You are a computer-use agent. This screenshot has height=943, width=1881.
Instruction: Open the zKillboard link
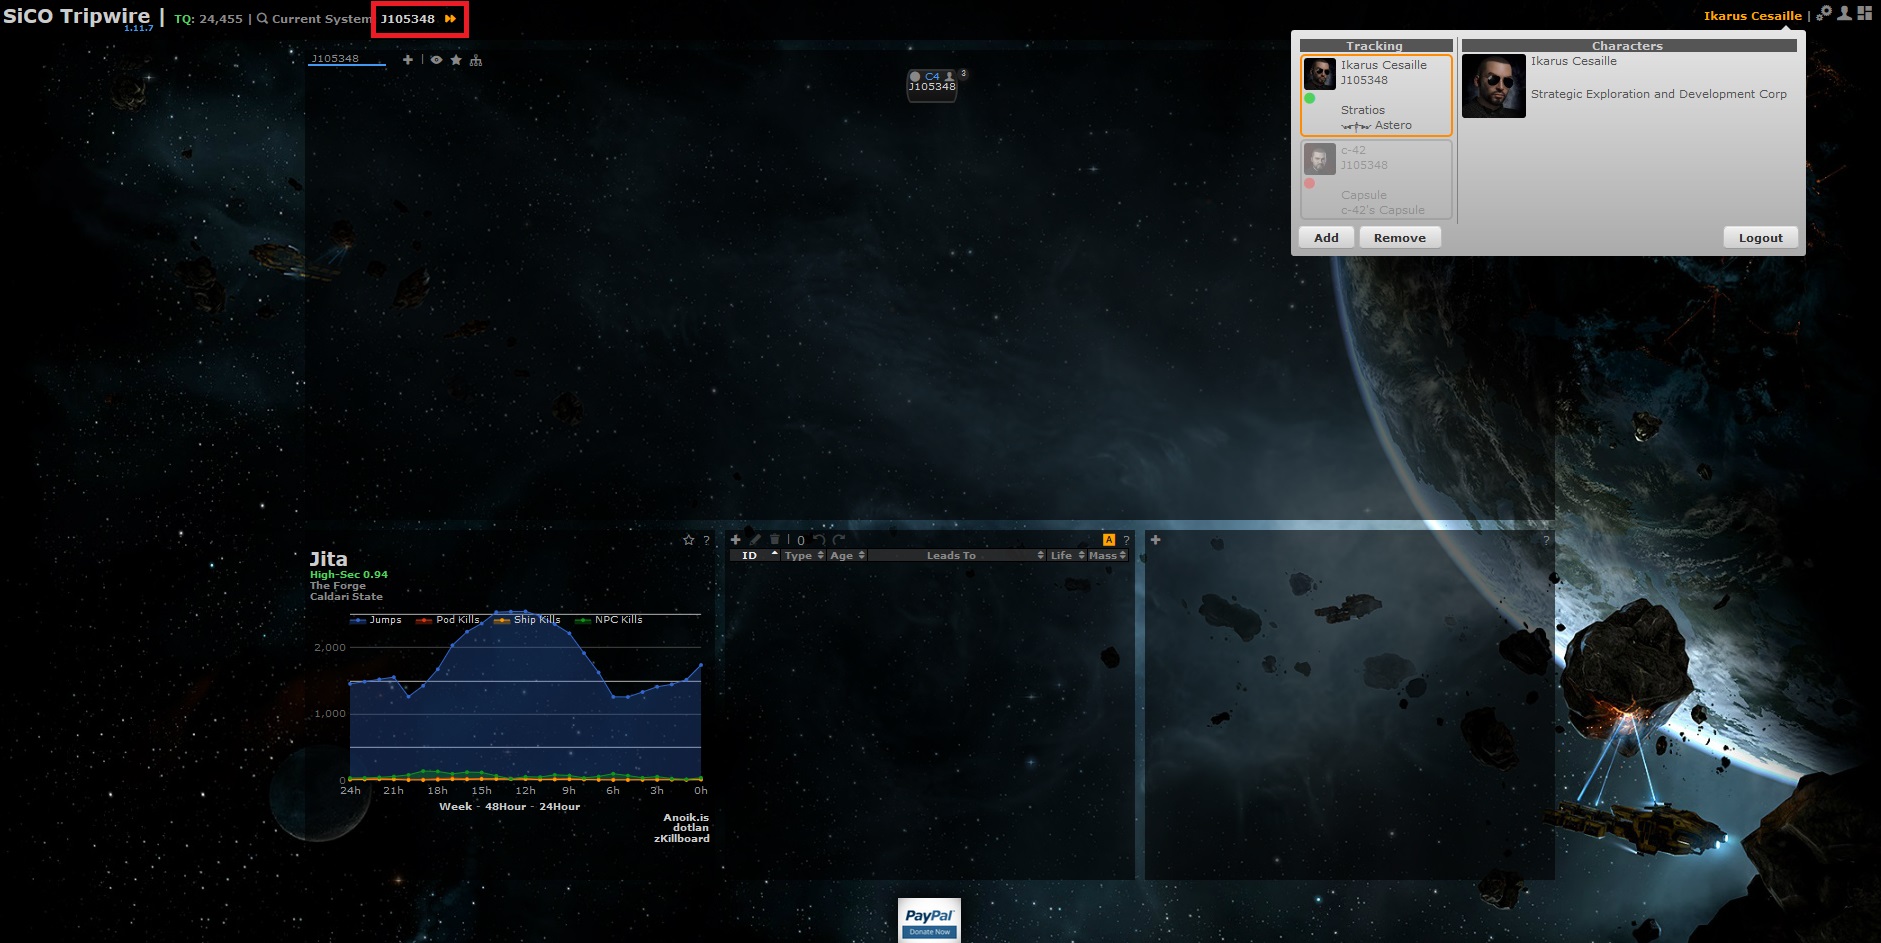pyautogui.click(x=681, y=839)
